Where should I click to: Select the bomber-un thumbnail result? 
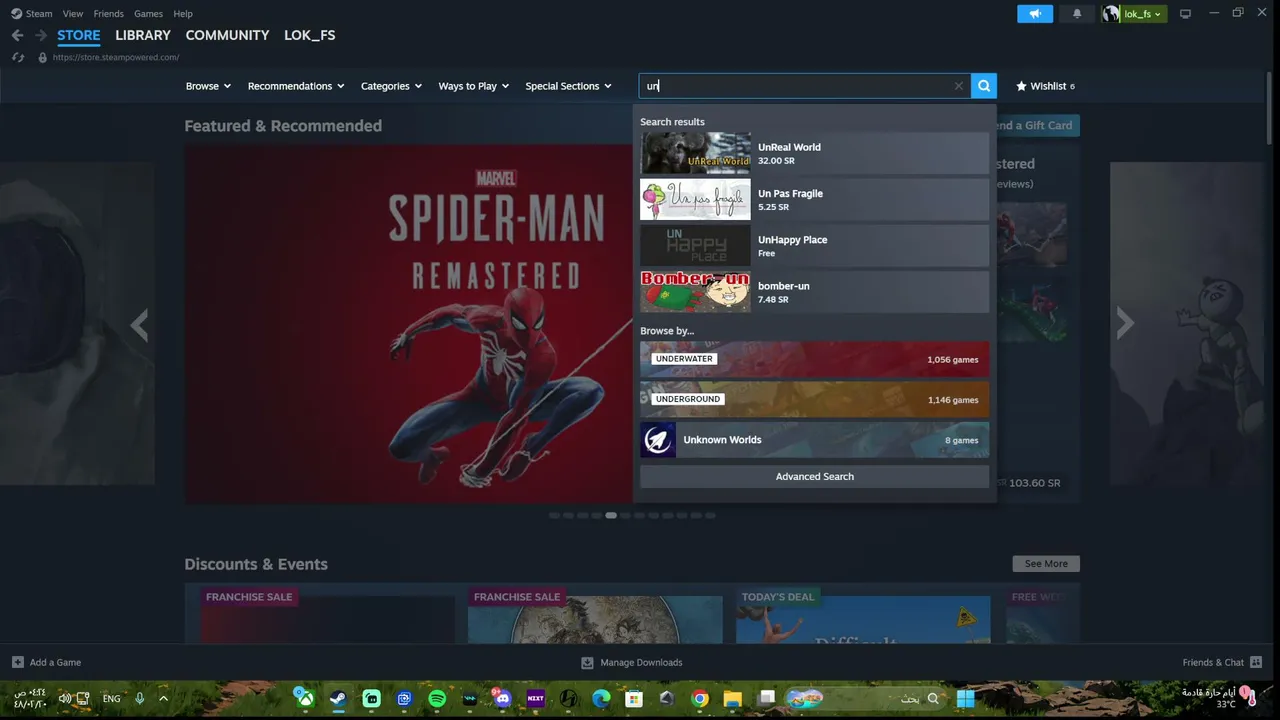pyautogui.click(x=695, y=292)
